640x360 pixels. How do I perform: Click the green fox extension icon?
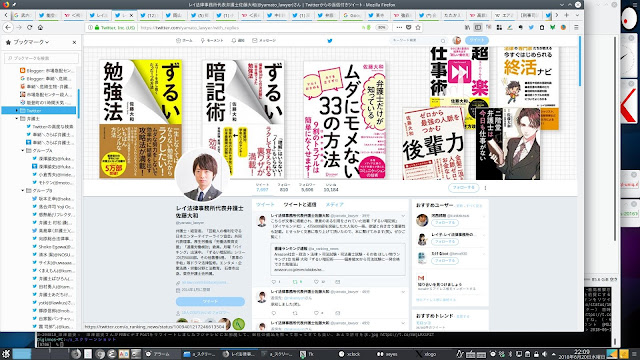[x=552, y=27]
